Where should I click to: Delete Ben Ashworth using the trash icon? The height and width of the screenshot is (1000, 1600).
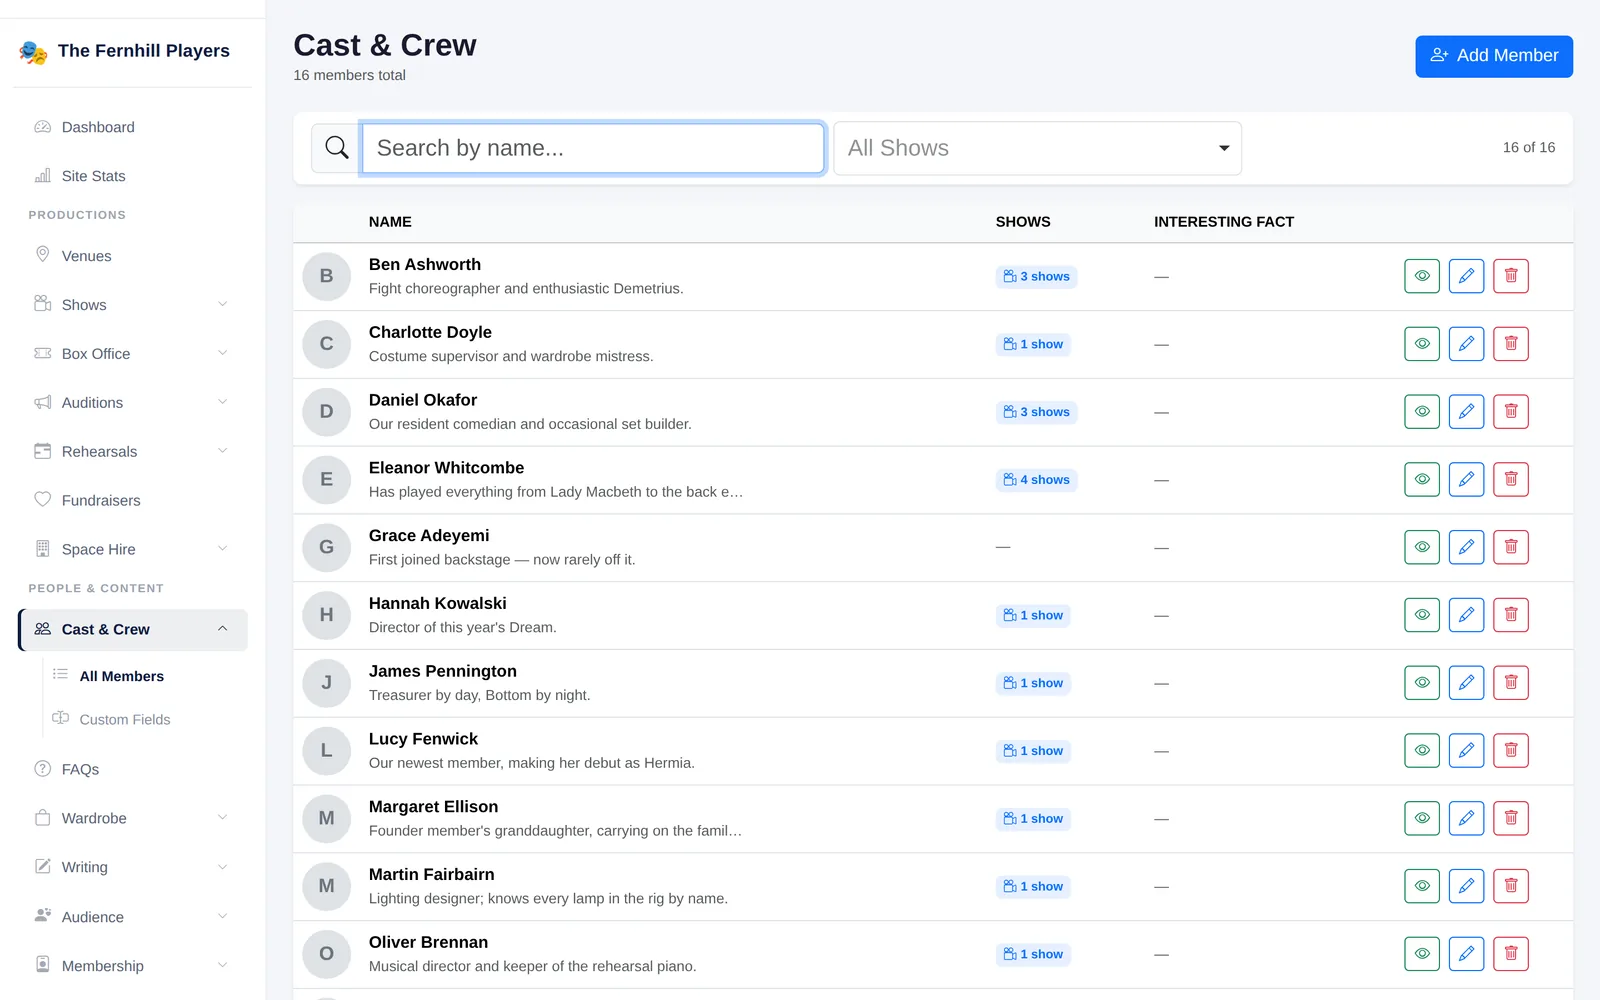tap(1511, 276)
